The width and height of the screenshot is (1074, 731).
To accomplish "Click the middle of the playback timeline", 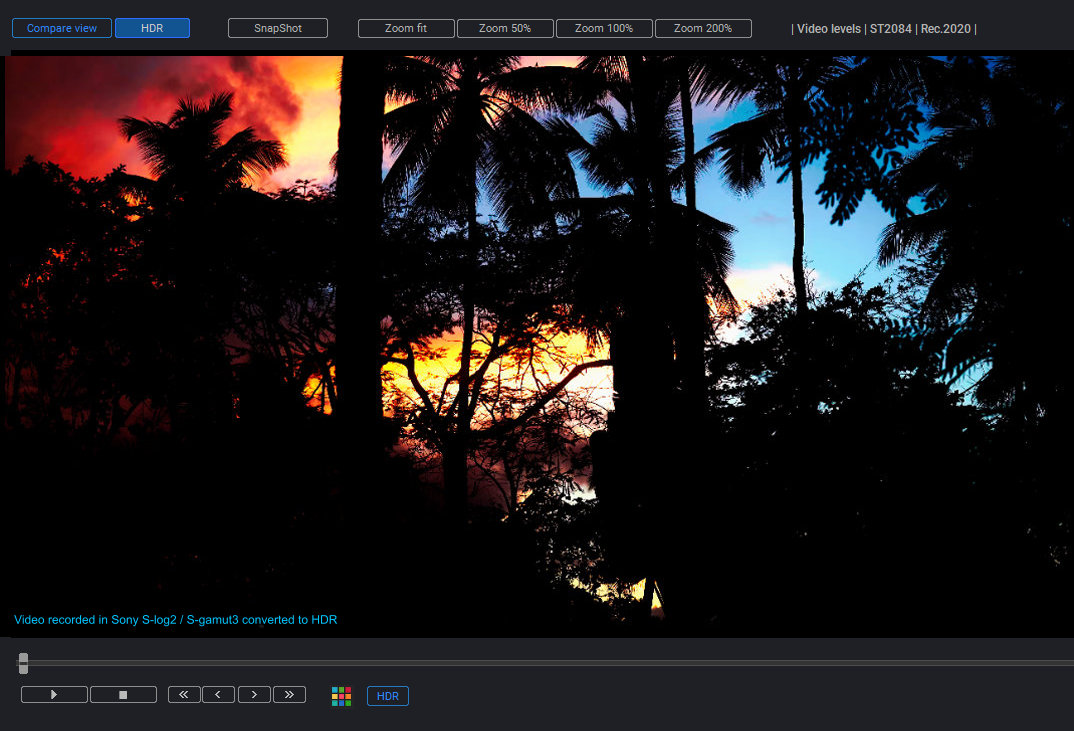I will pyautogui.click(x=548, y=663).
